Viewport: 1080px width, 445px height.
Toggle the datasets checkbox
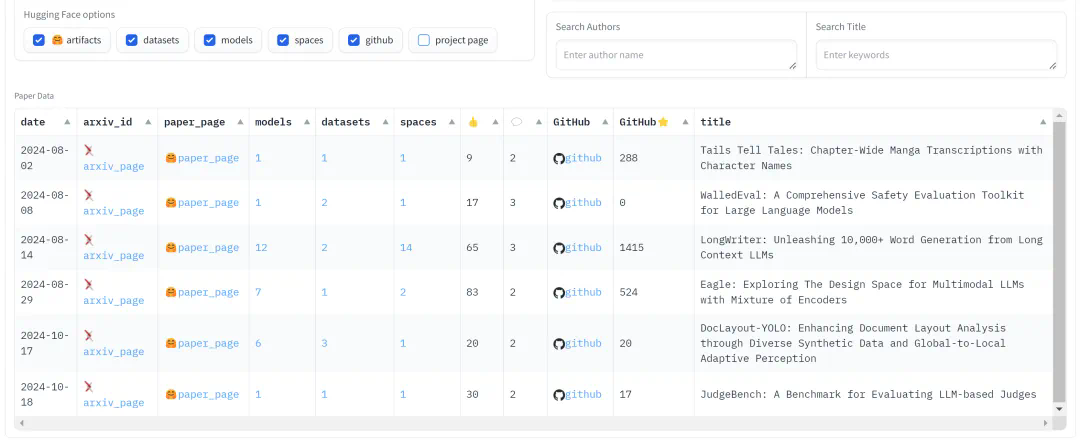coord(130,41)
